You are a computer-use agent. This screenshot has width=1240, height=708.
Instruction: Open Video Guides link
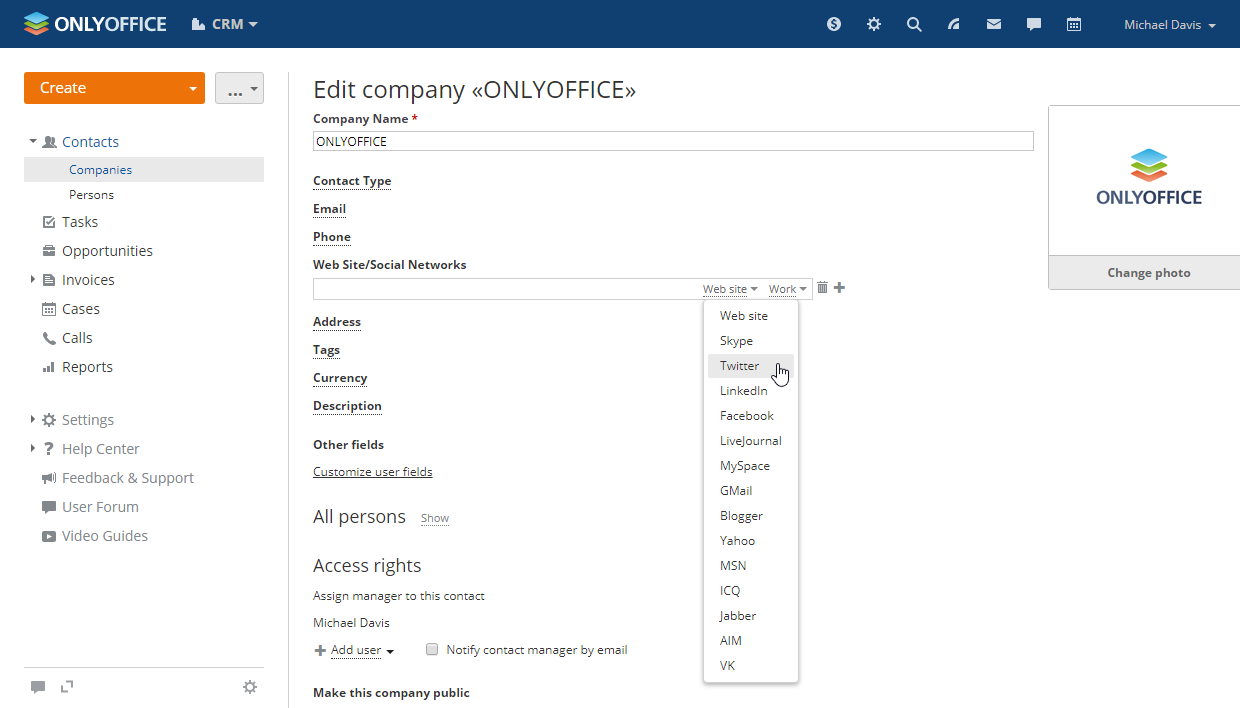[104, 536]
